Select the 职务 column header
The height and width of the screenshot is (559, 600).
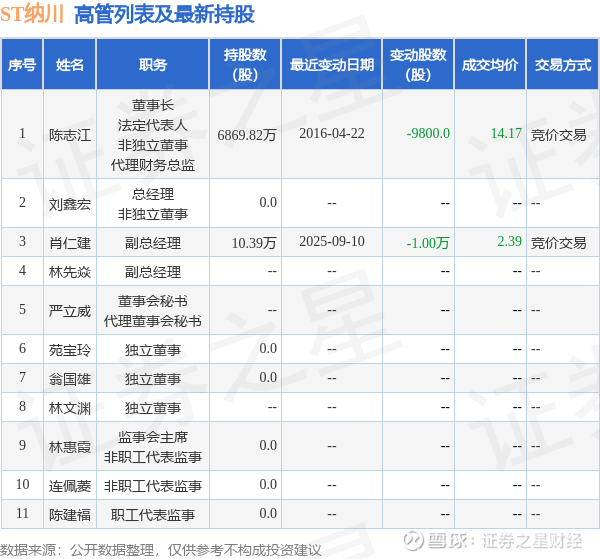pos(153,65)
